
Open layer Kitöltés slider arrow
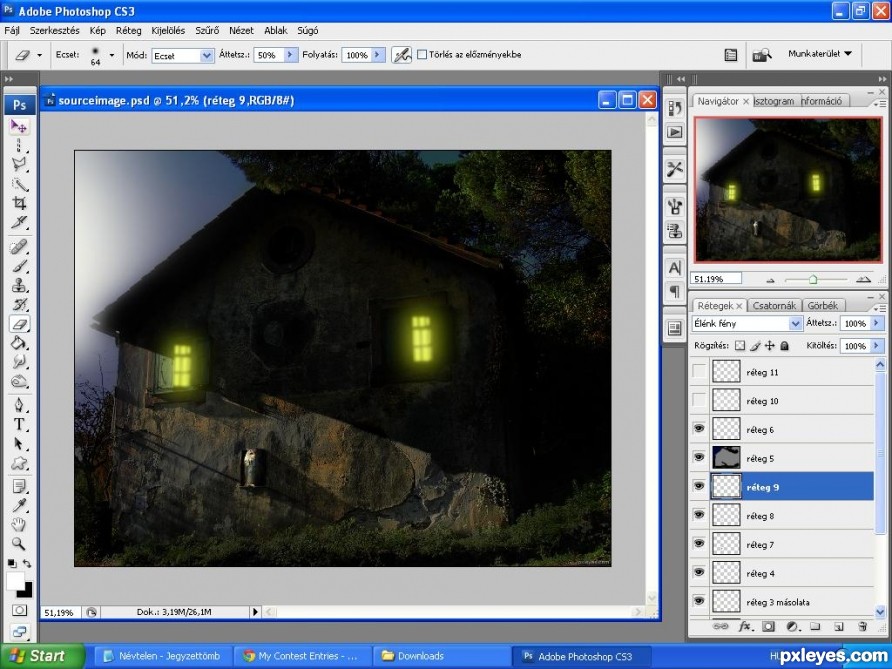coord(877,345)
